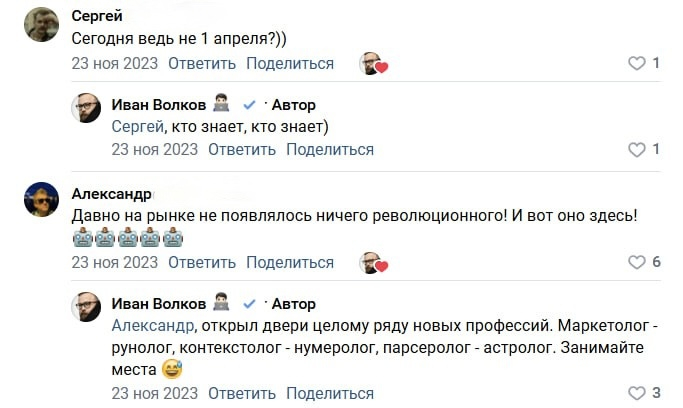Click the verified checkmark in Иван's second reply

click(250, 303)
